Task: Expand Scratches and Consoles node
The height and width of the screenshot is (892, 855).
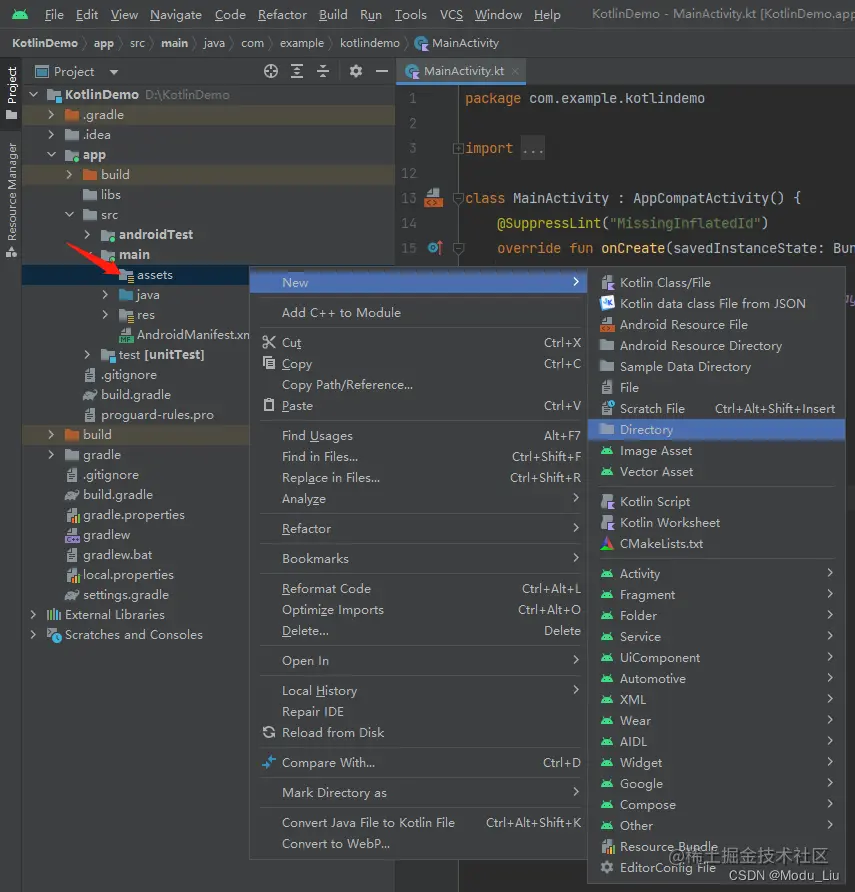Action: coord(34,634)
